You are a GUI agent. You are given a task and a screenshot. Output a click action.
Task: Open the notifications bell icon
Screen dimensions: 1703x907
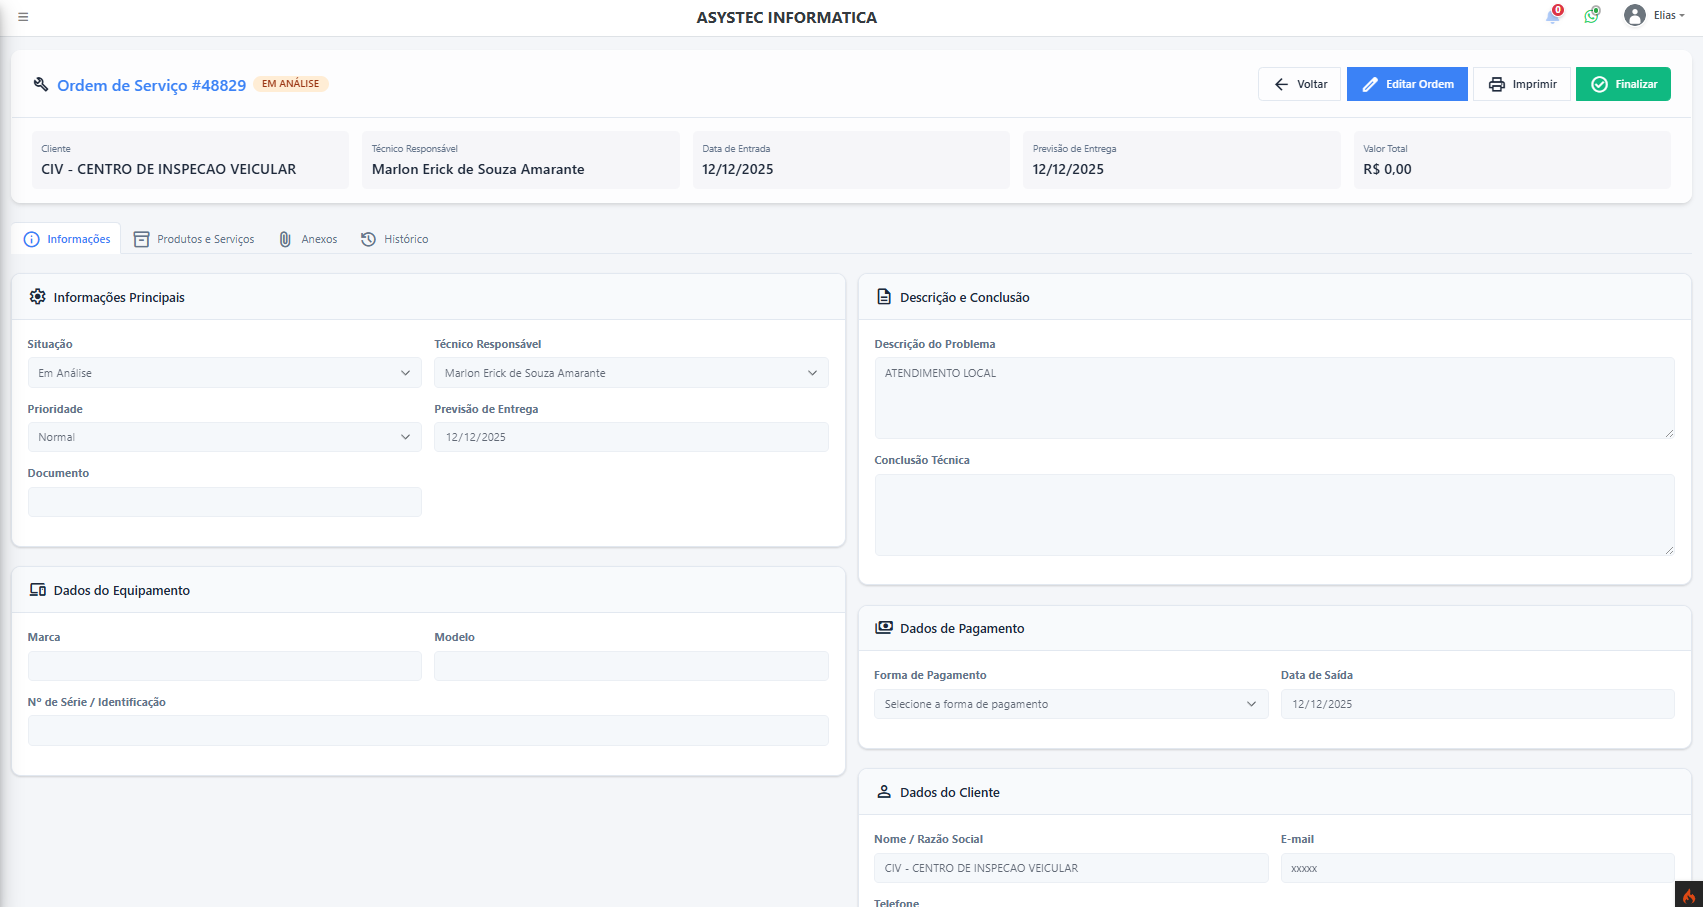(1552, 16)
